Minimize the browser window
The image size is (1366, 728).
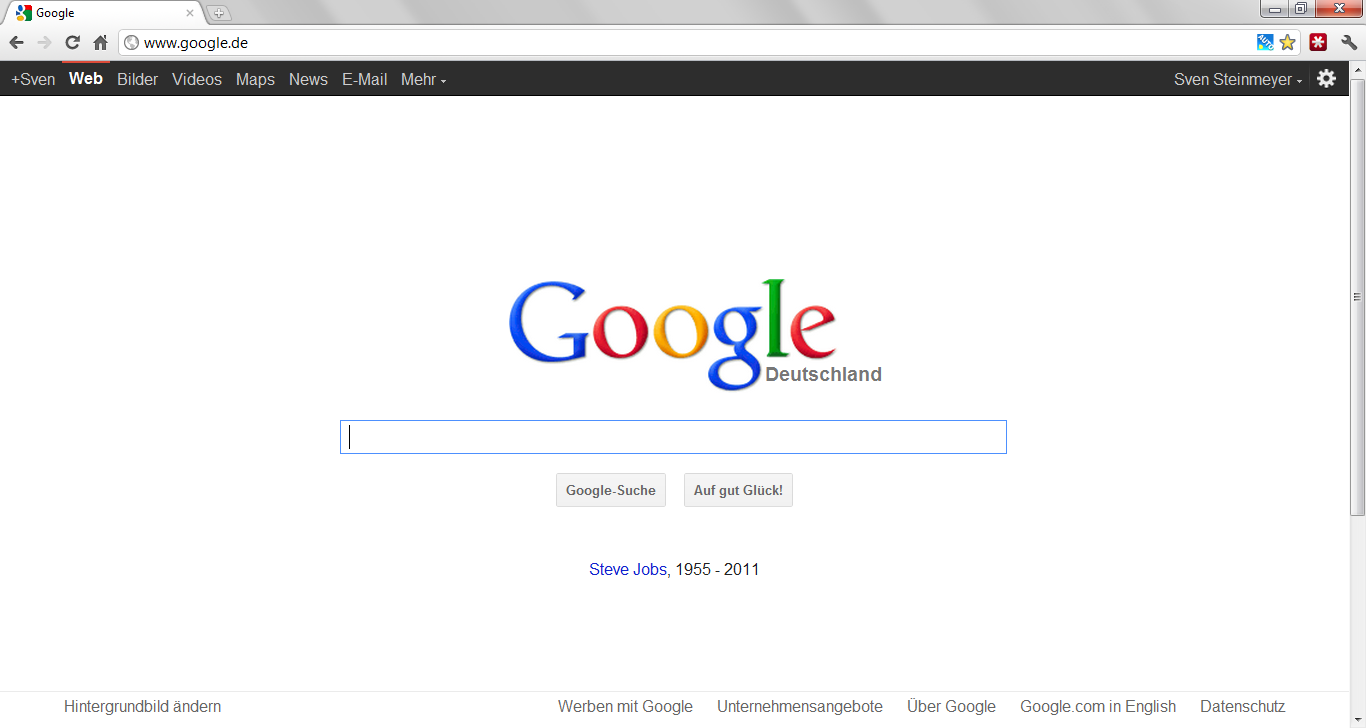tap(1275, 9)
